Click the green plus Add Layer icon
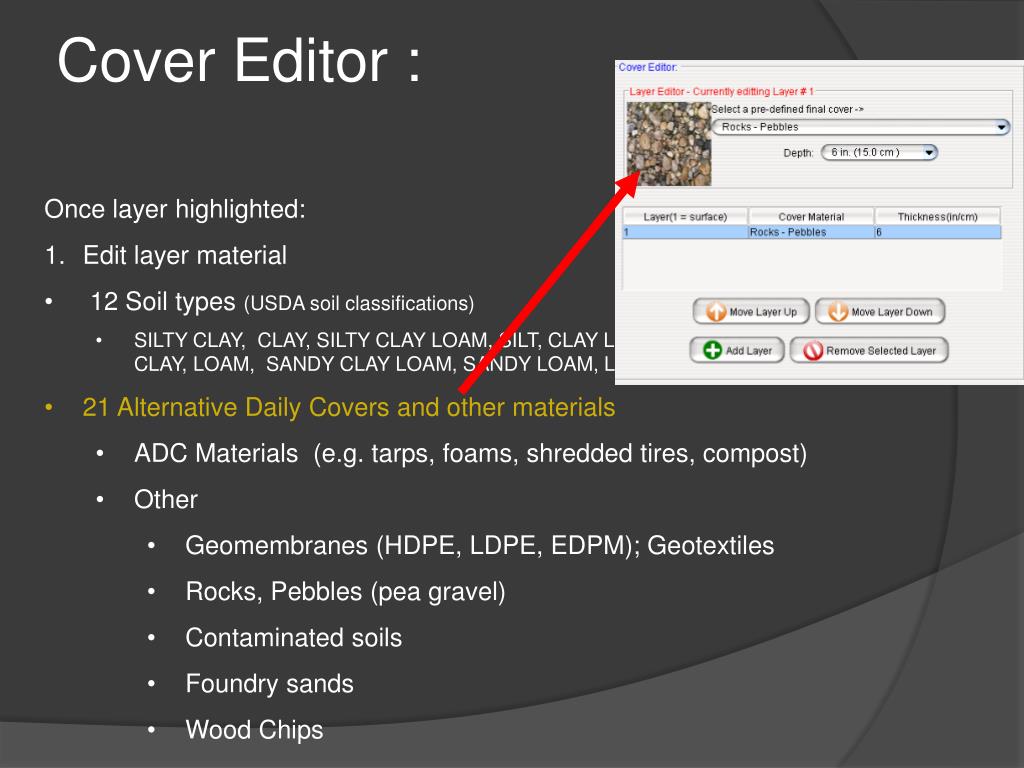The image size is (1024, 768). [712, 350]
